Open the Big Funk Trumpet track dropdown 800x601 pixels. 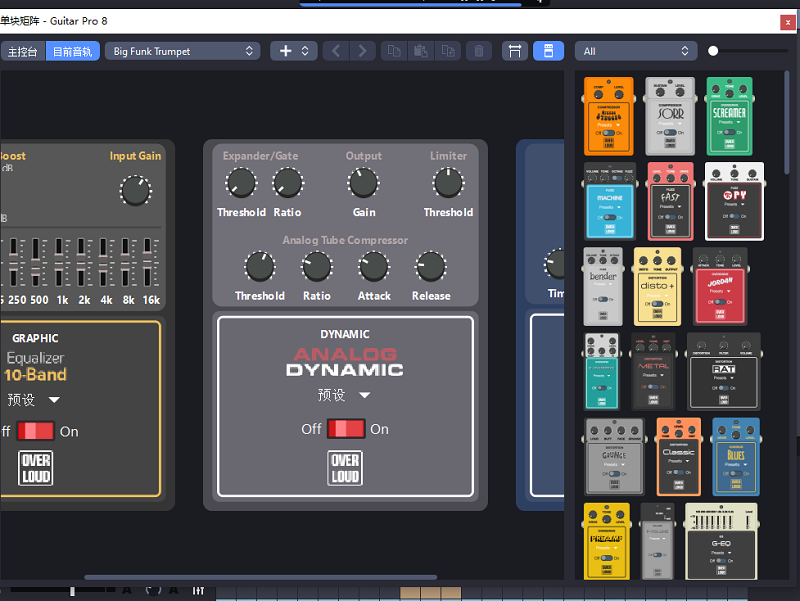pyautogui.click(x=183, y=51)
